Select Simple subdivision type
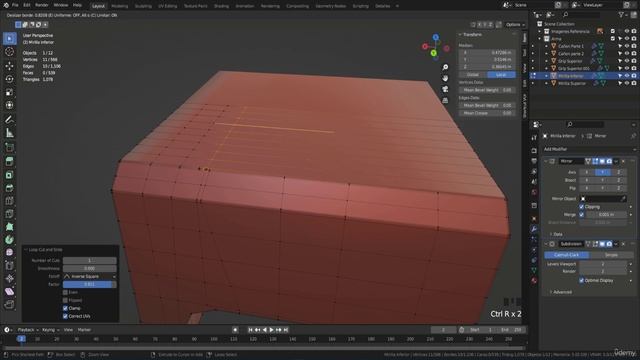The image size is (640, 360). pyautogui.click(x=611, y=255)
